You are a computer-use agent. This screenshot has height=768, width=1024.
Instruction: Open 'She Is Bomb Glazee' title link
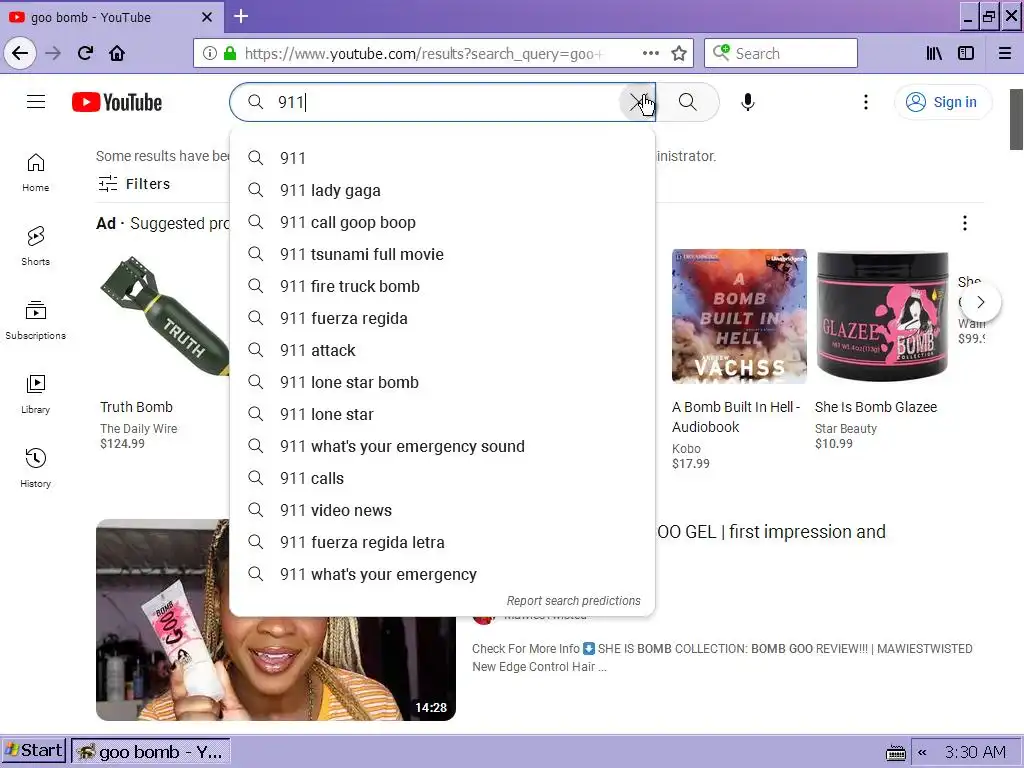click(876, 407)
